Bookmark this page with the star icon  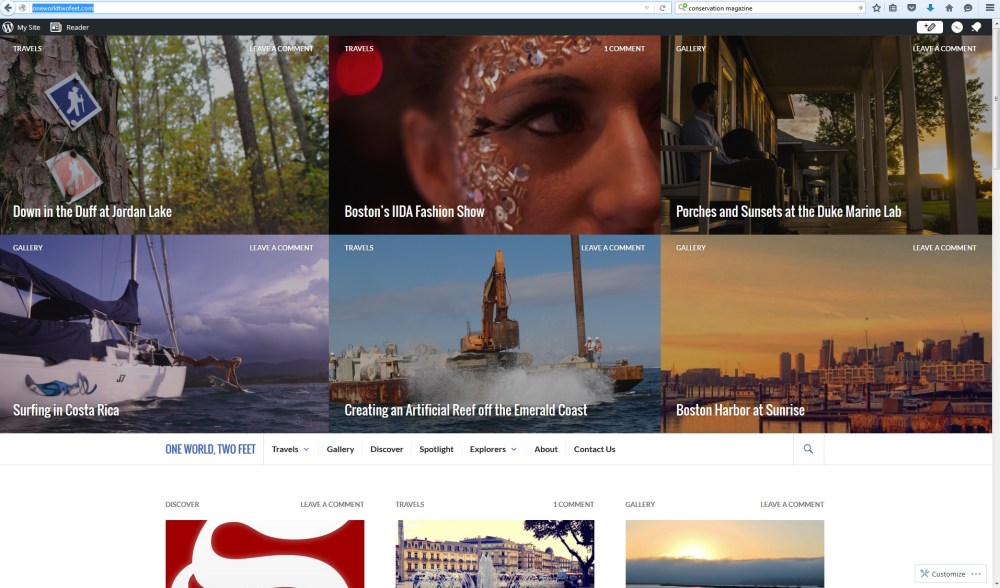coord(876,8)
